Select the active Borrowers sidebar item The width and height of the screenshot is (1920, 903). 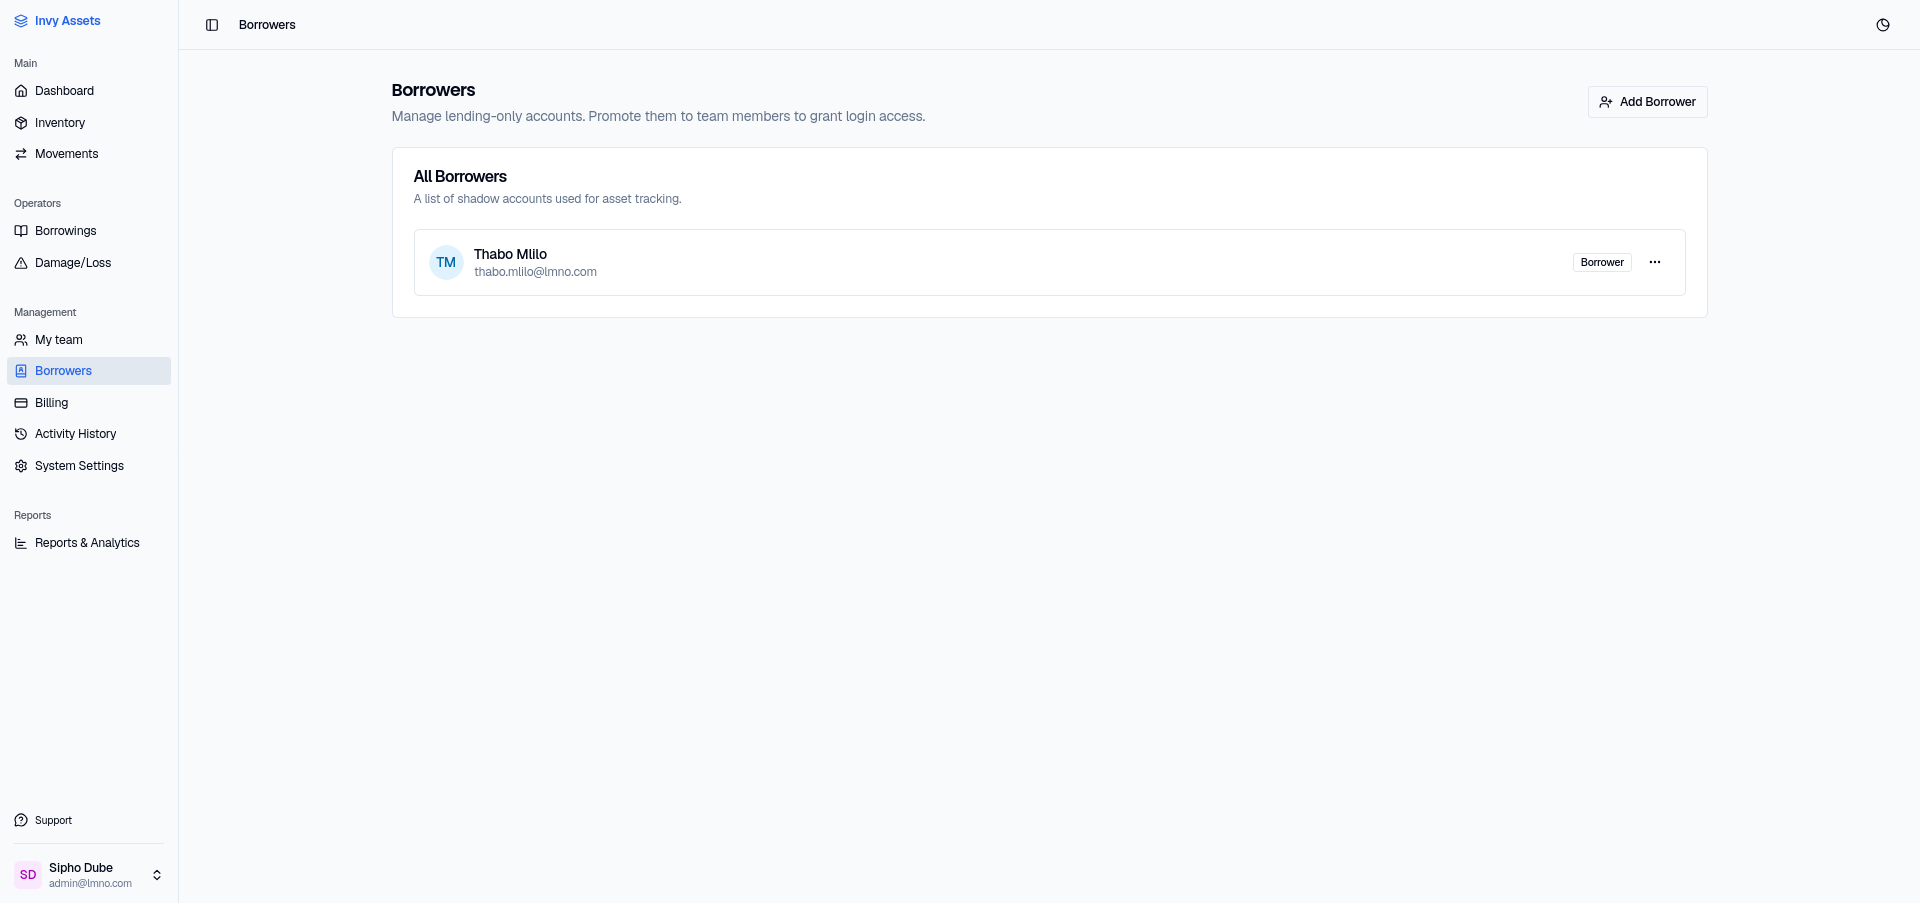click(89, 371)
